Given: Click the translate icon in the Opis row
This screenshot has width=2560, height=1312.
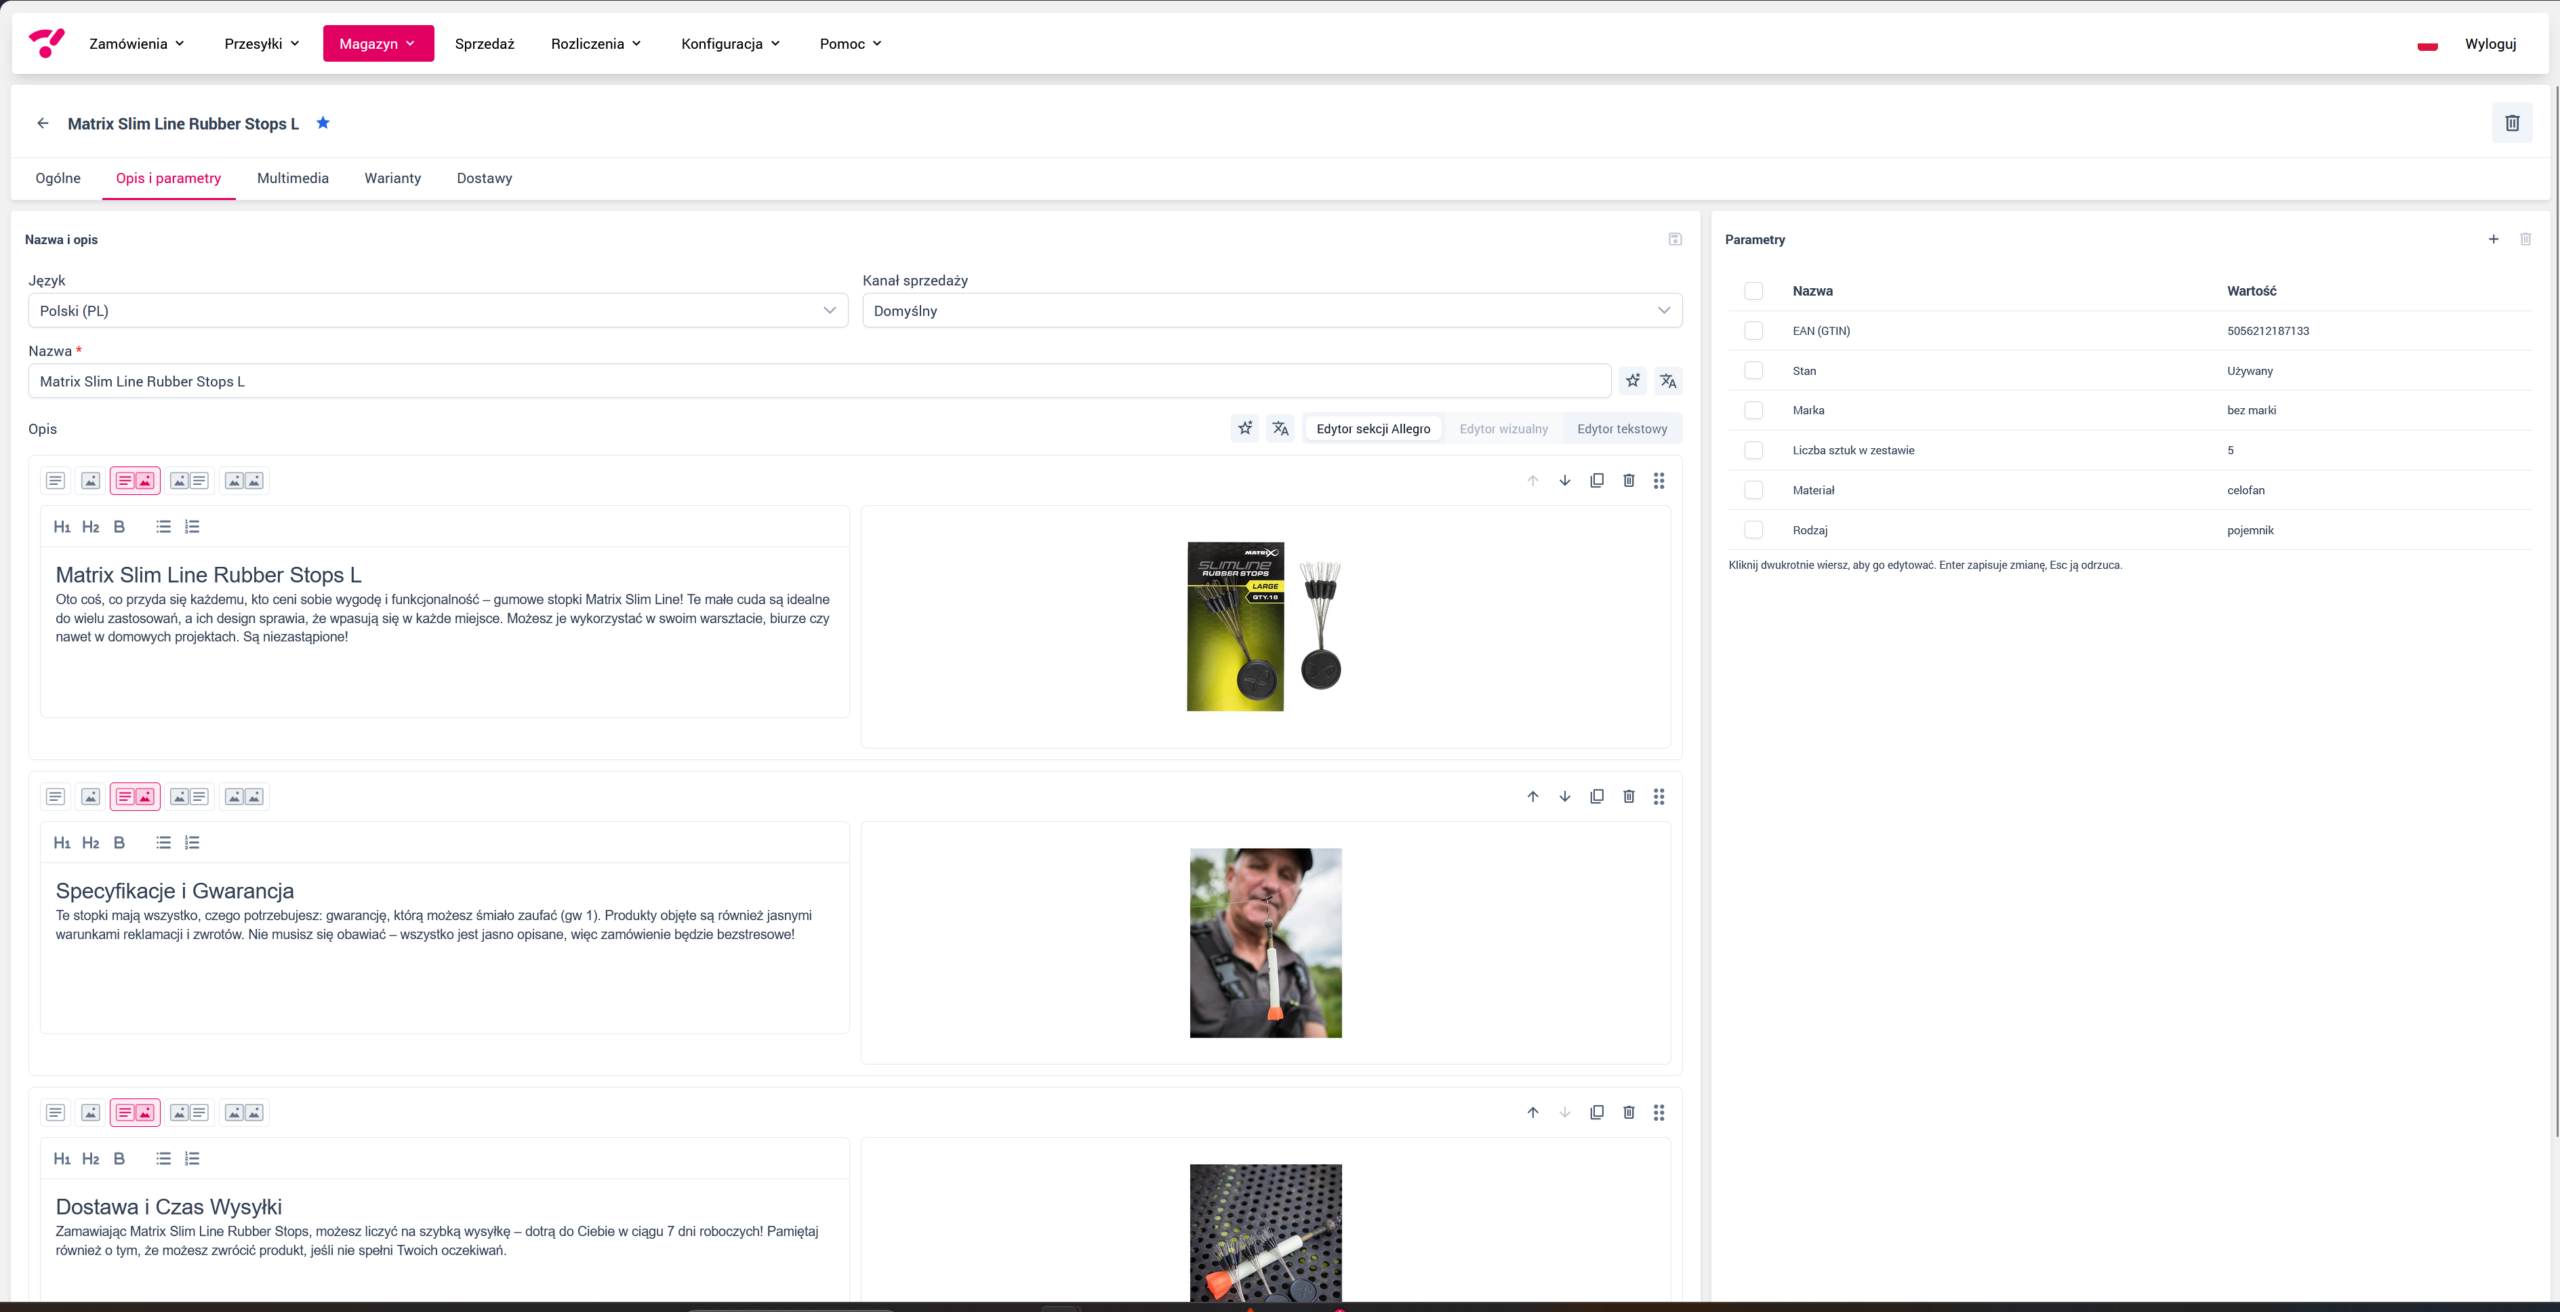Looking at the screenshot, I should click(x=1280, y=429).
